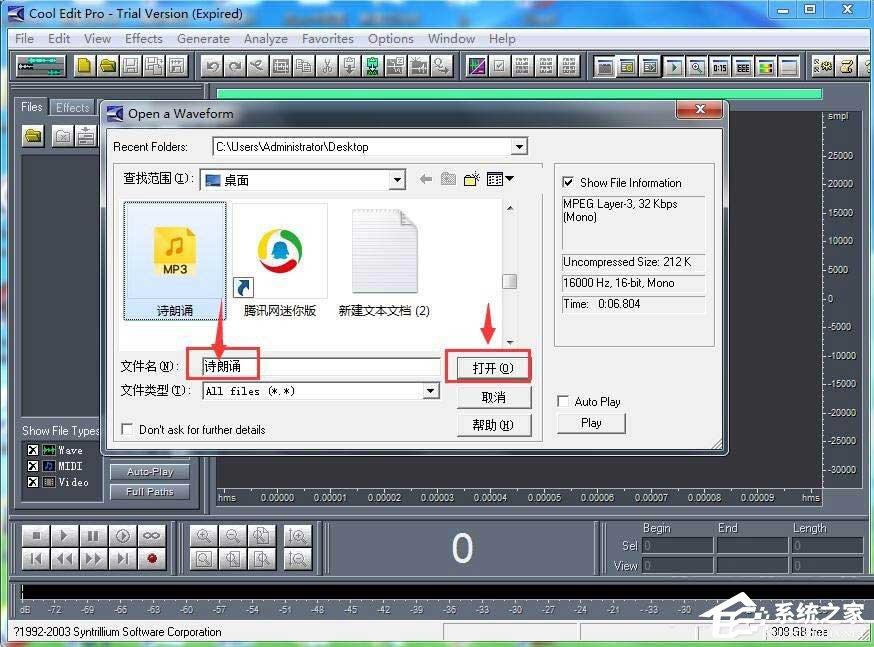The image size is (874, 647).
Task: Click the record button in transport controls
Action: click(x=151, y=559)
